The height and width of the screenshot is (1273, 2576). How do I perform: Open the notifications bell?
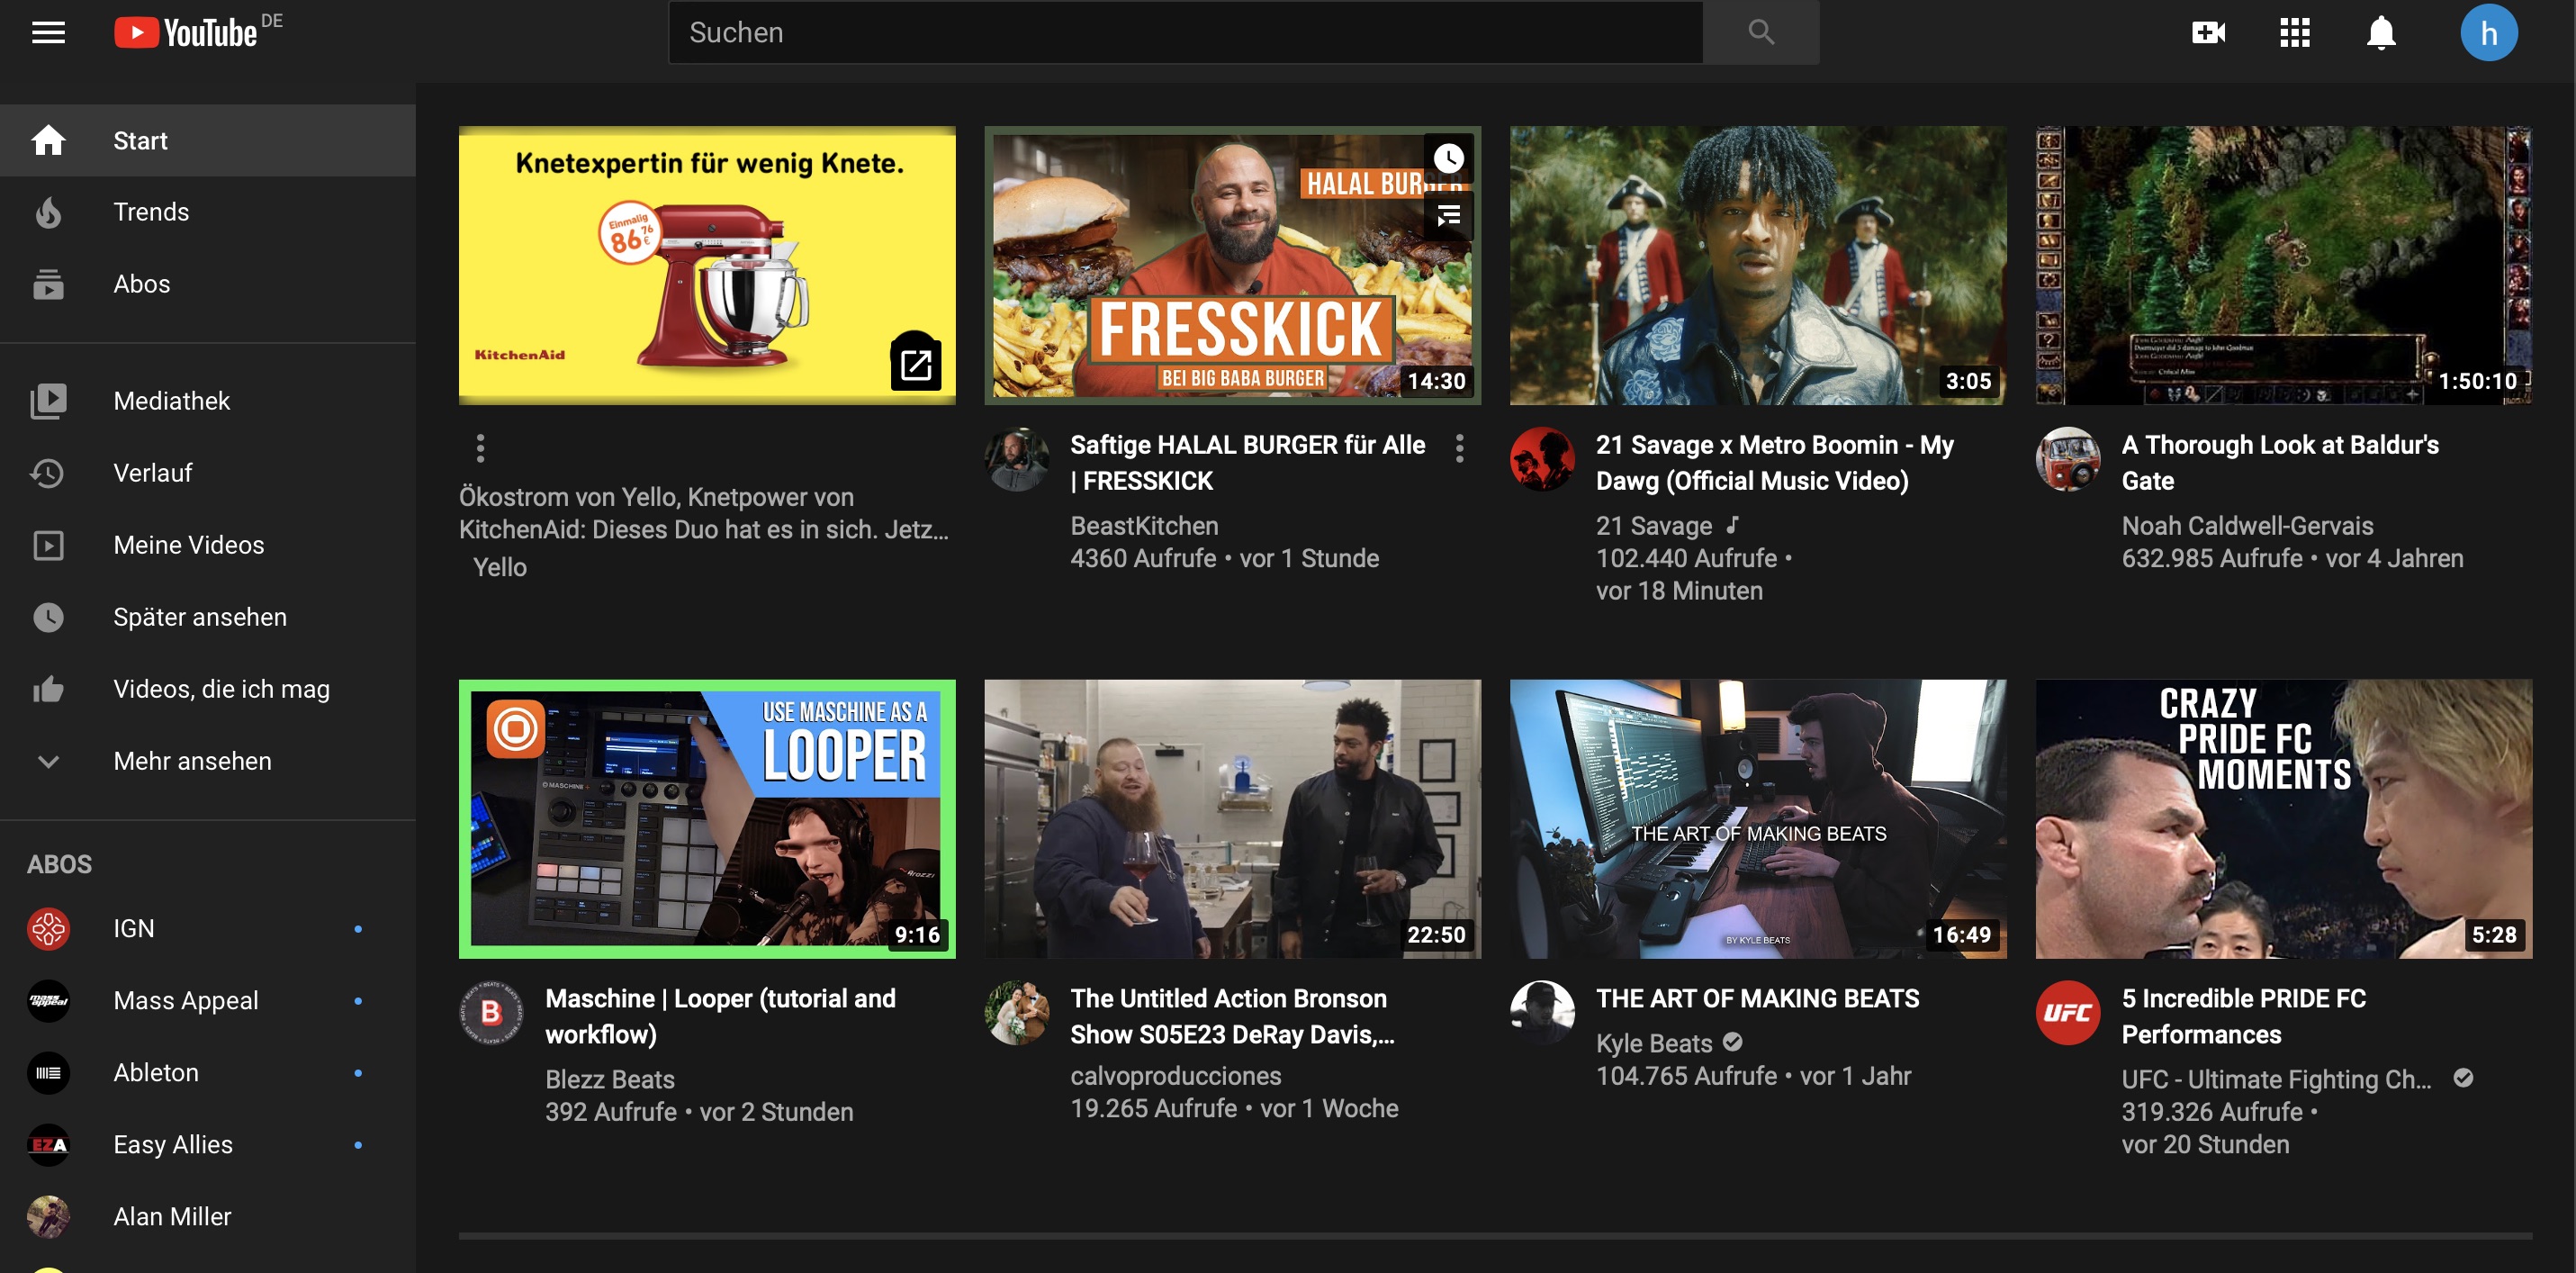[2380, 33]
